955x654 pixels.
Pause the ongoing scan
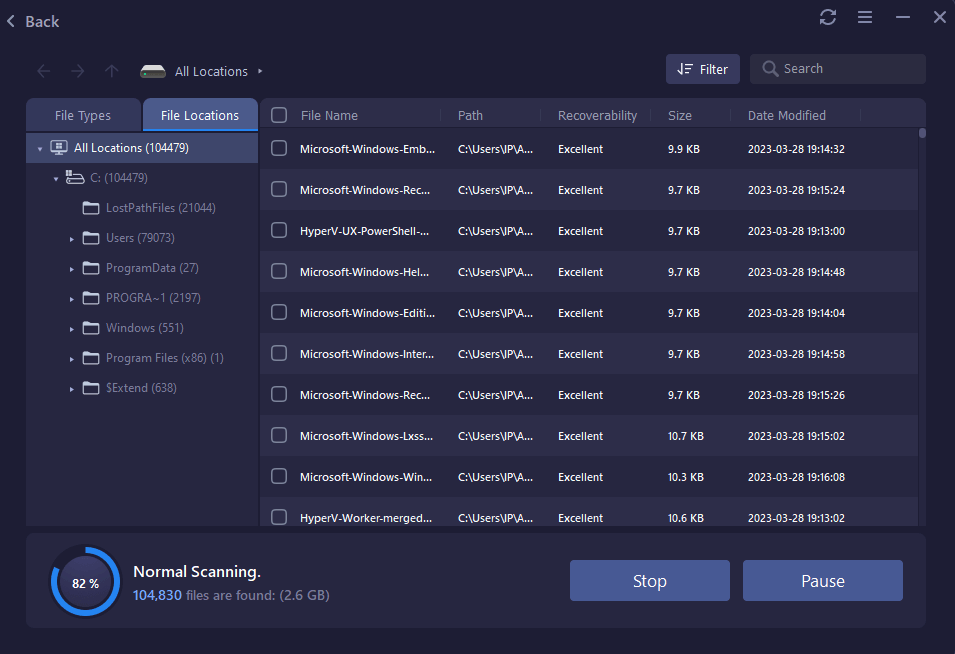[822, 580]
